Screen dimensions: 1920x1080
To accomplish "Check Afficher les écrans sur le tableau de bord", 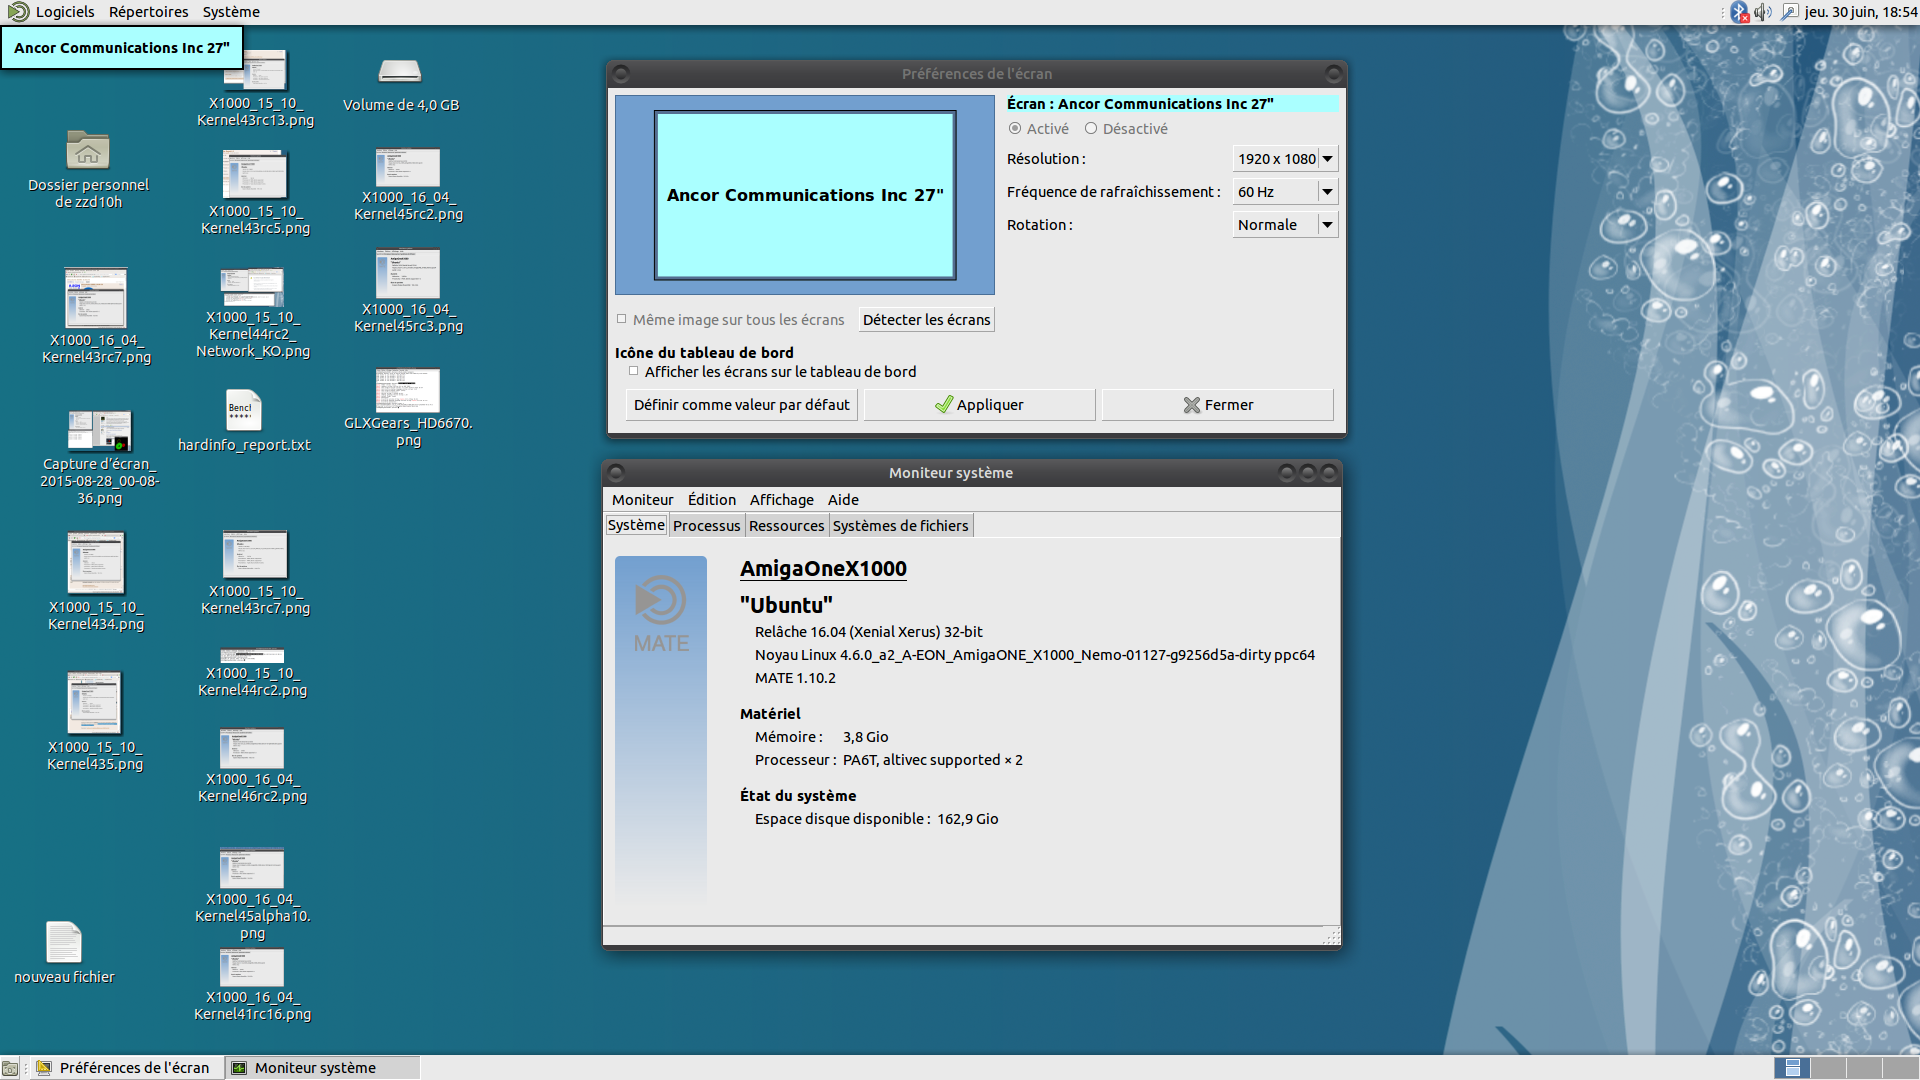I will coord(634,371).
